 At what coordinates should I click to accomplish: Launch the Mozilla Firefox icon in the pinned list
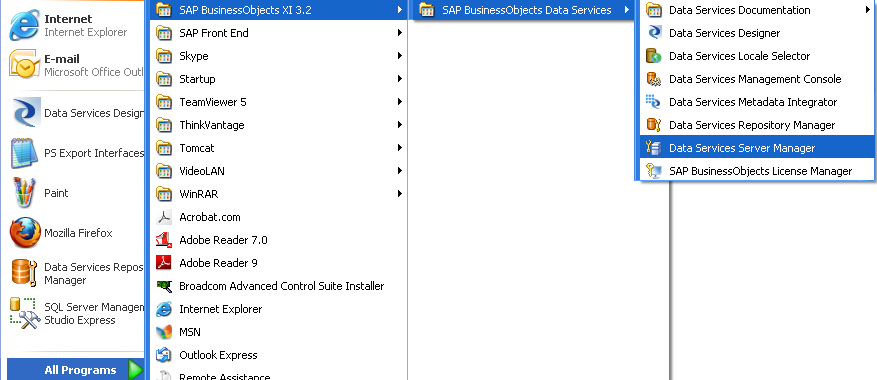coord(25,233)
